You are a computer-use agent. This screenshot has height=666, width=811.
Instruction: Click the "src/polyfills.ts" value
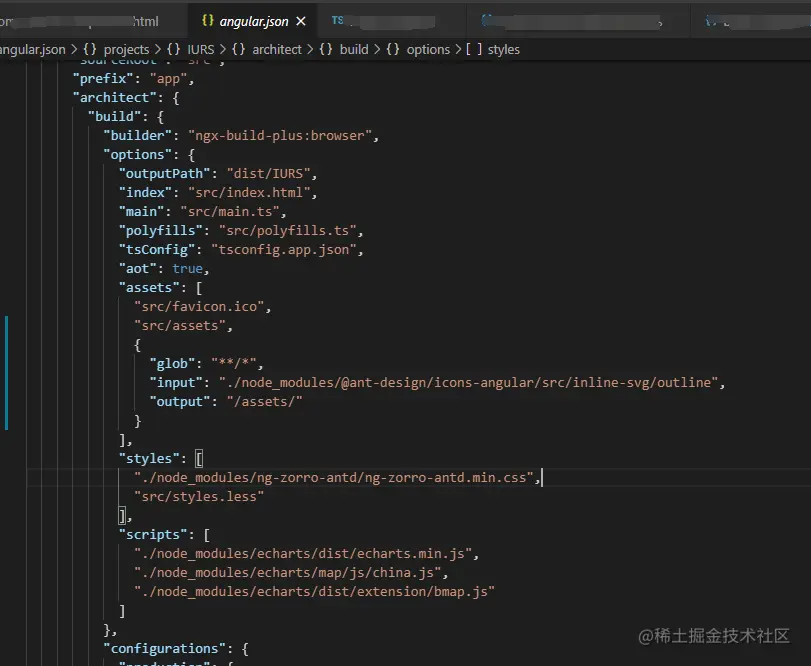pyautogui.click(x=288, y=231)
